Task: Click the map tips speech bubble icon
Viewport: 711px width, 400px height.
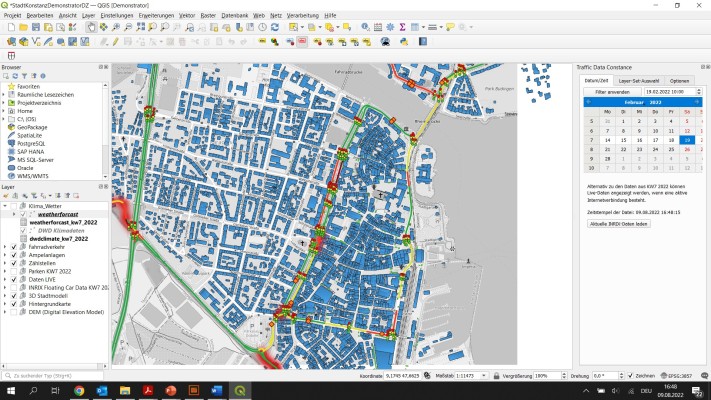Action: (x=450, y=28)
